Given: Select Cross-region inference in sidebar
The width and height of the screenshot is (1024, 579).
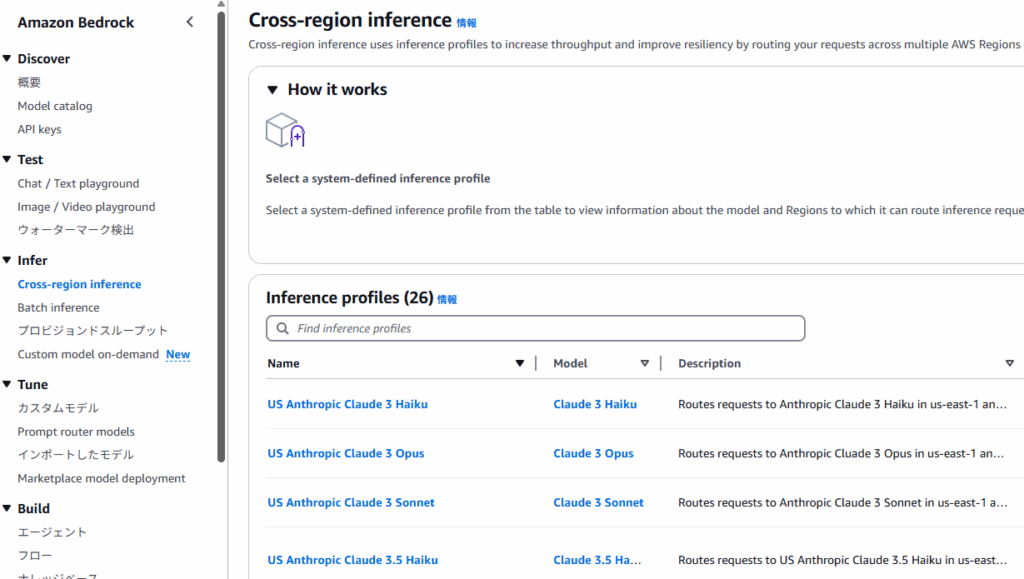Looking at the screenshot, I should pyautogui.click(x=80, y=284).
